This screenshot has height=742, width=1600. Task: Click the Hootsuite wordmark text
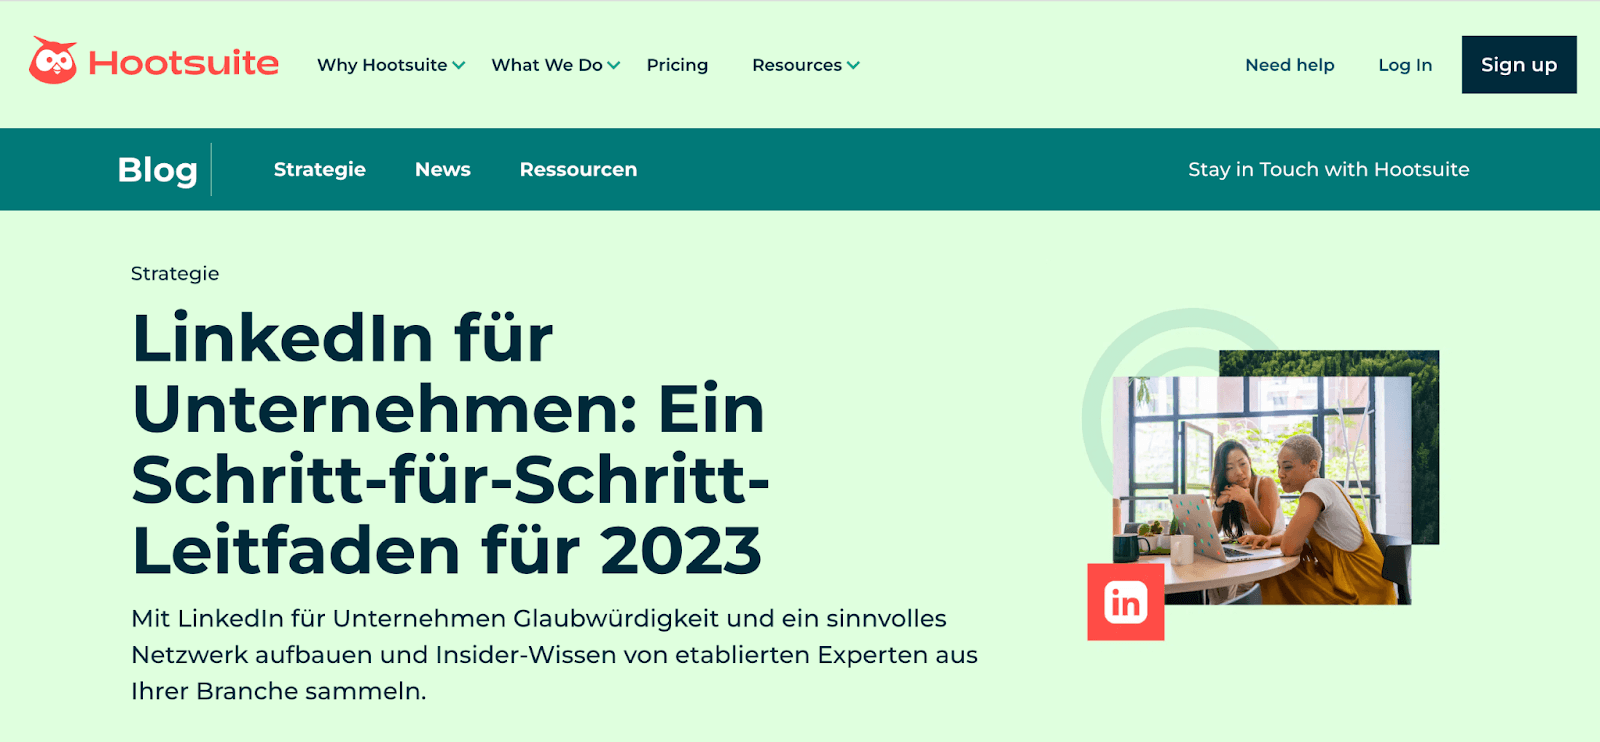click(184, 63)
